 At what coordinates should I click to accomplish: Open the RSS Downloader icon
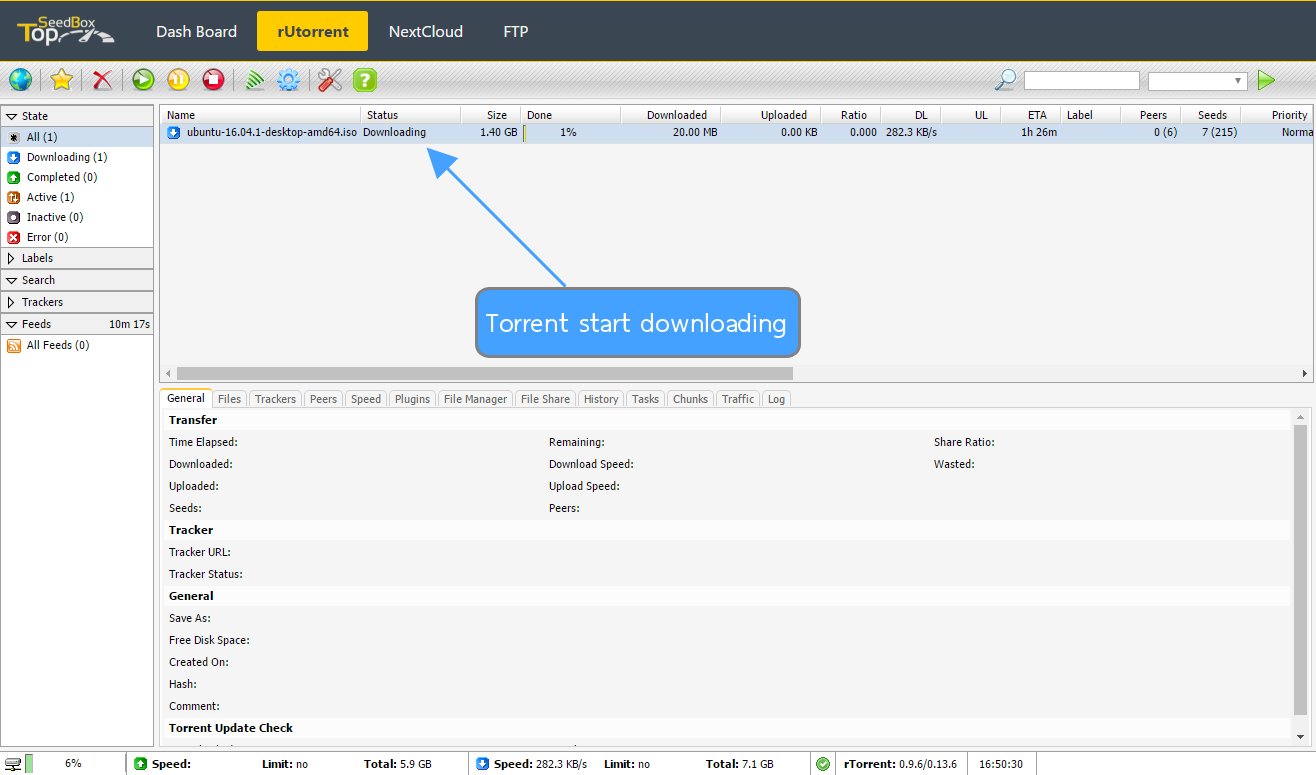255,80
